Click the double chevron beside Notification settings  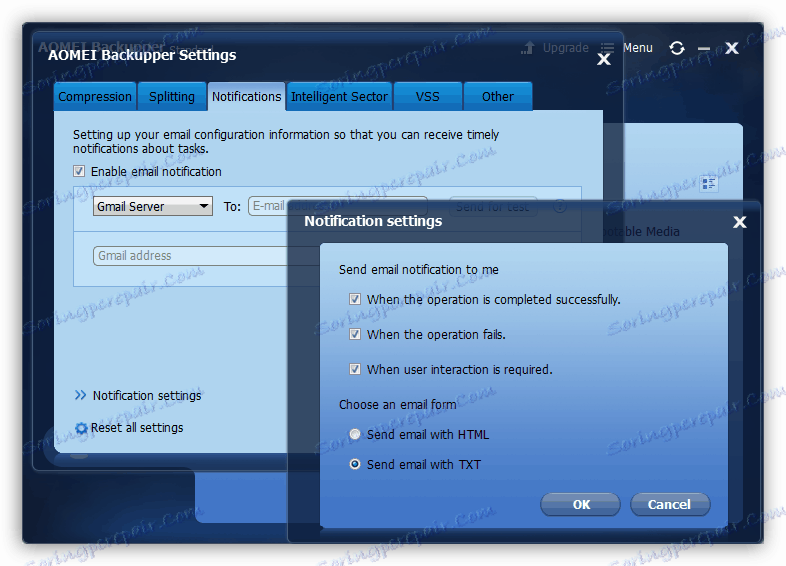click(80, 395)
